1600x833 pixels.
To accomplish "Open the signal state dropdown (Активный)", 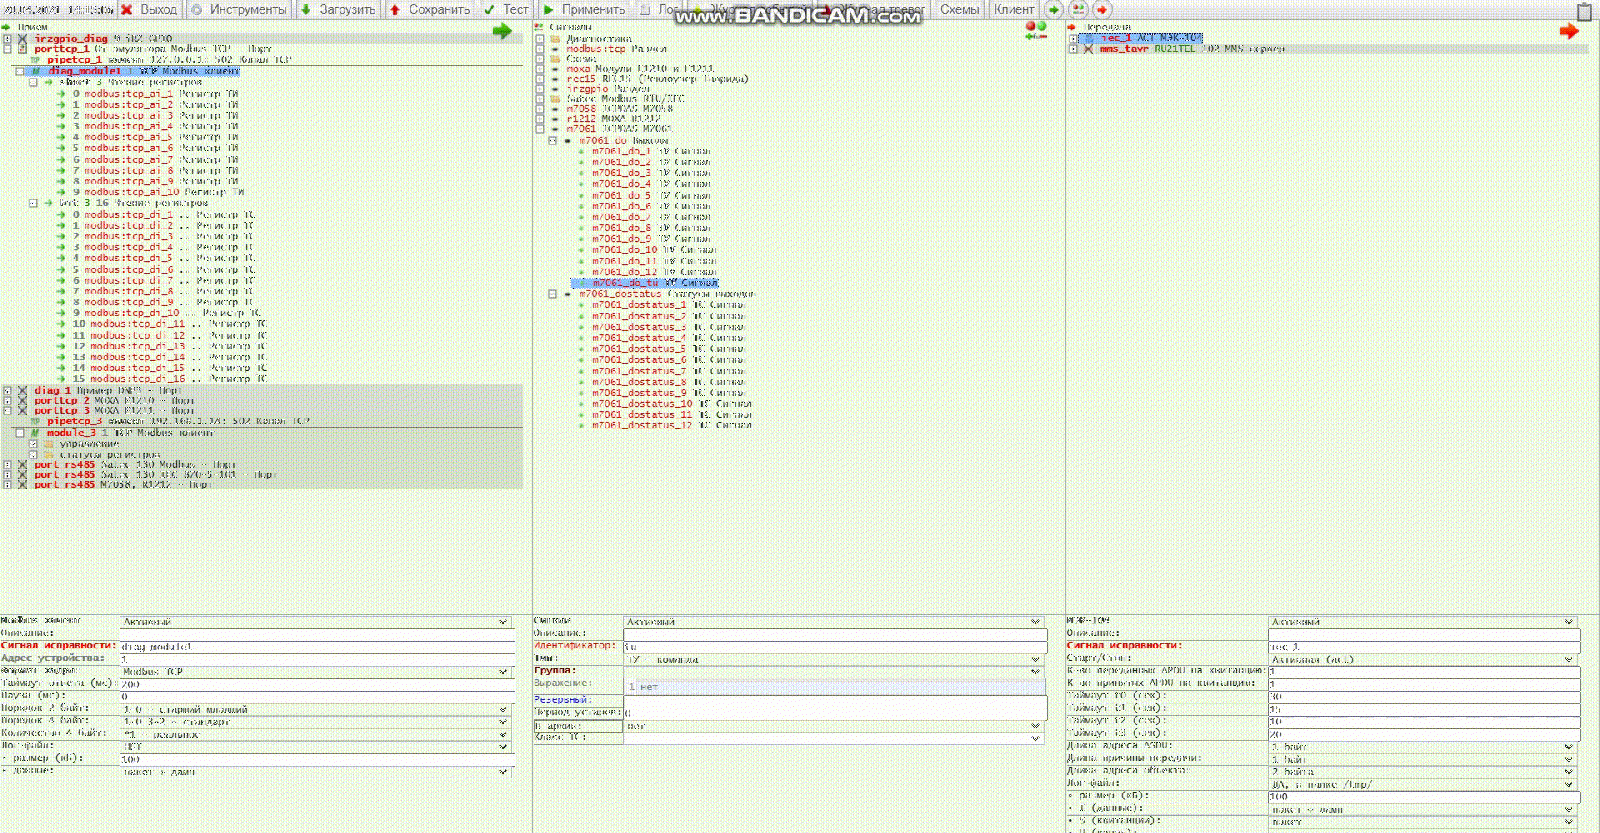I will 834,621.
